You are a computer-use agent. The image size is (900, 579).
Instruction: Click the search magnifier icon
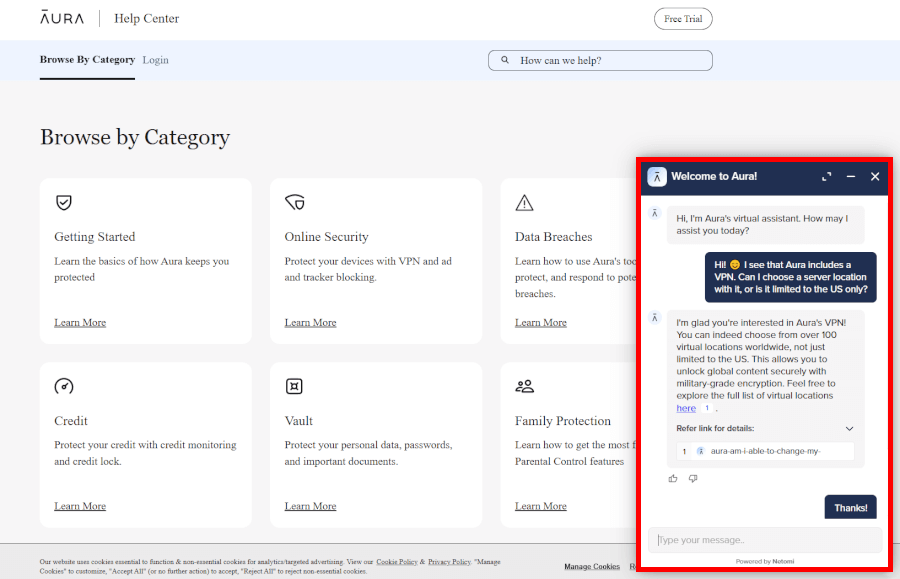coord(505,60)
